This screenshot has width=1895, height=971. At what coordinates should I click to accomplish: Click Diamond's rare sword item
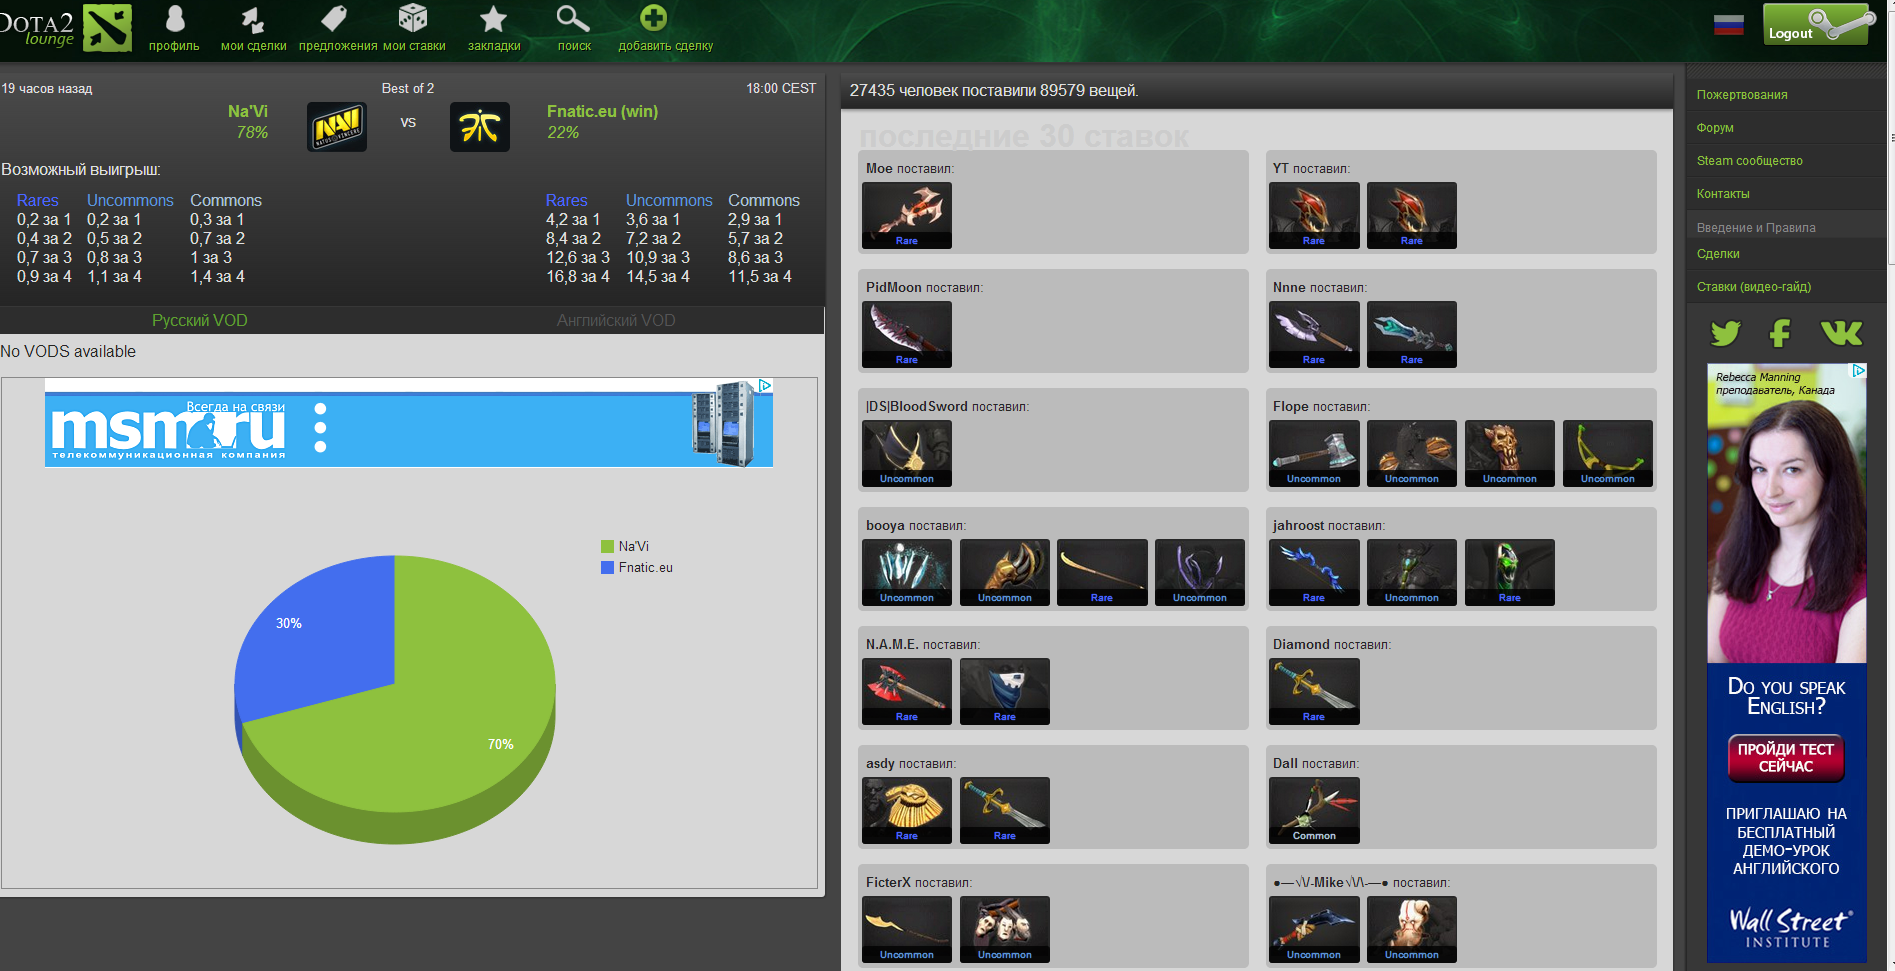tap(1314, 691)
